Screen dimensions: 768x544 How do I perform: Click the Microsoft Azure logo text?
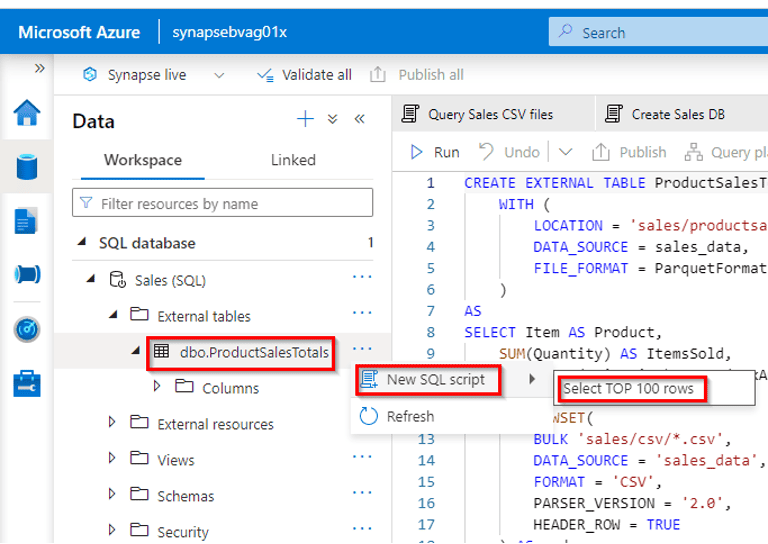click(x=79, y=32)
